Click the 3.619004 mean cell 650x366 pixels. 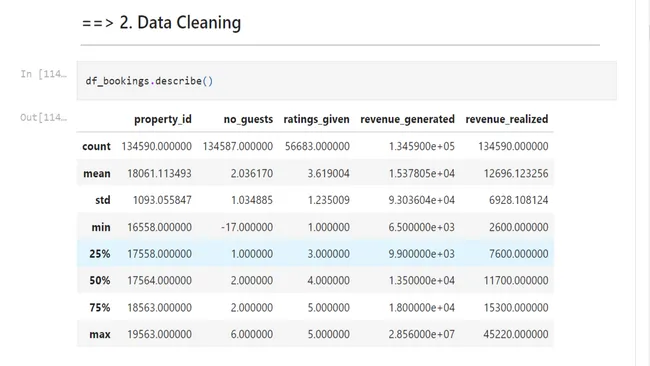coord(328,173)
